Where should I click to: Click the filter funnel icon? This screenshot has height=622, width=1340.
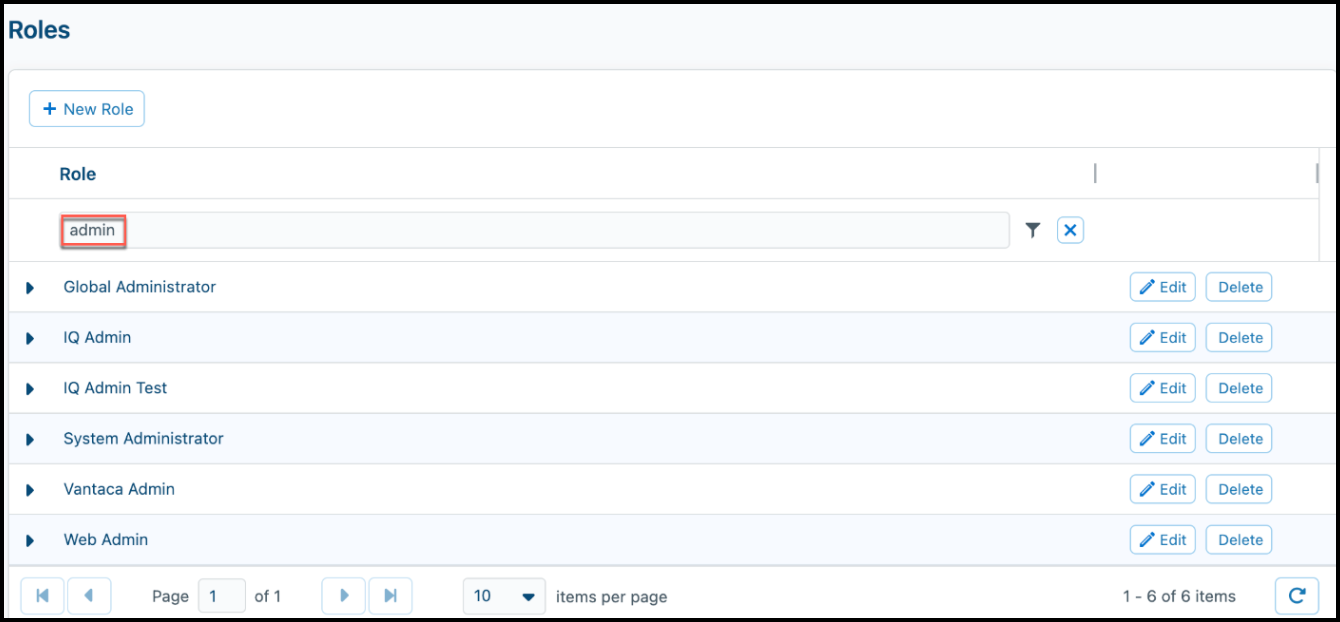tap(1033, 231)
